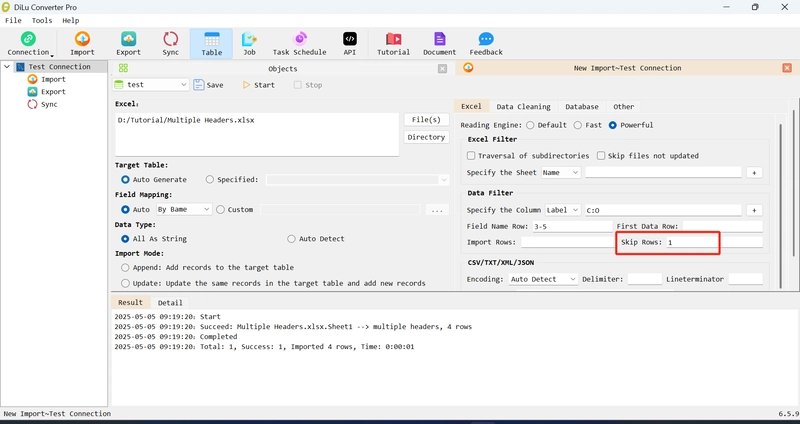
Task: Open the Sync toolbar tool
Action: click(170, 43)
